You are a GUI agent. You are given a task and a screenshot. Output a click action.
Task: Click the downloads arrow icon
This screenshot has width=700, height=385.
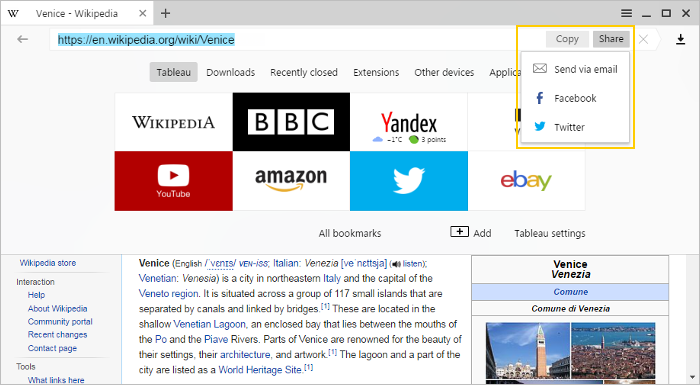coord(680,40)
